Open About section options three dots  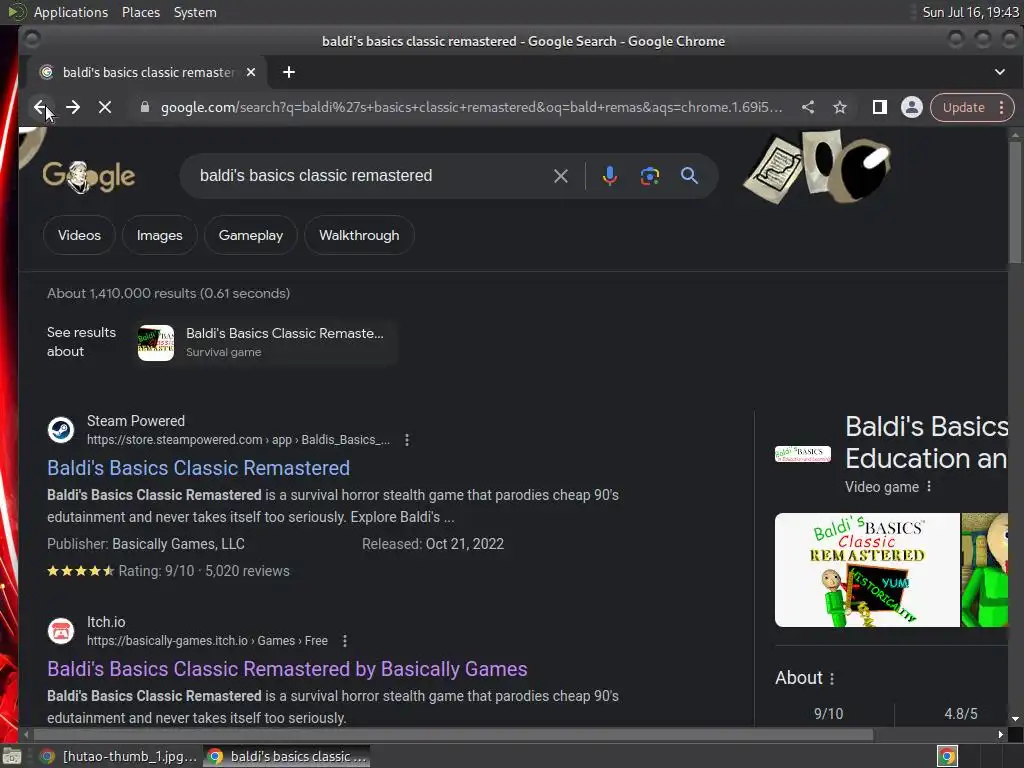pos(832,679)
